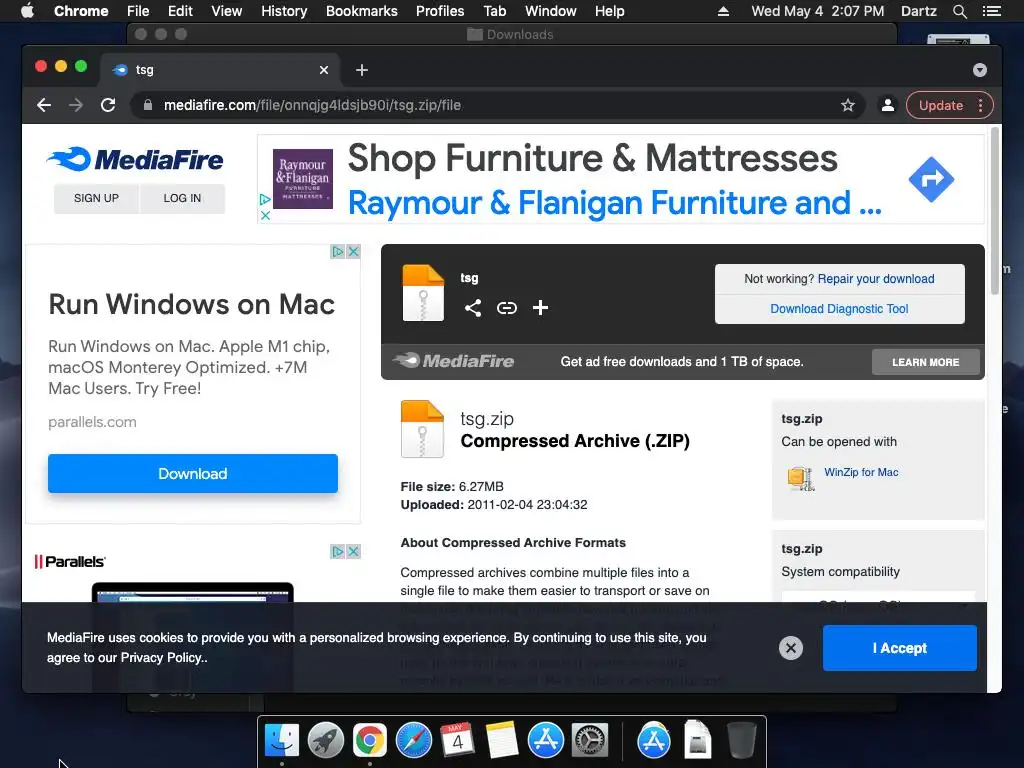Open the Chrome three-dot menu

pyautogui.click(x=980, y=105)
